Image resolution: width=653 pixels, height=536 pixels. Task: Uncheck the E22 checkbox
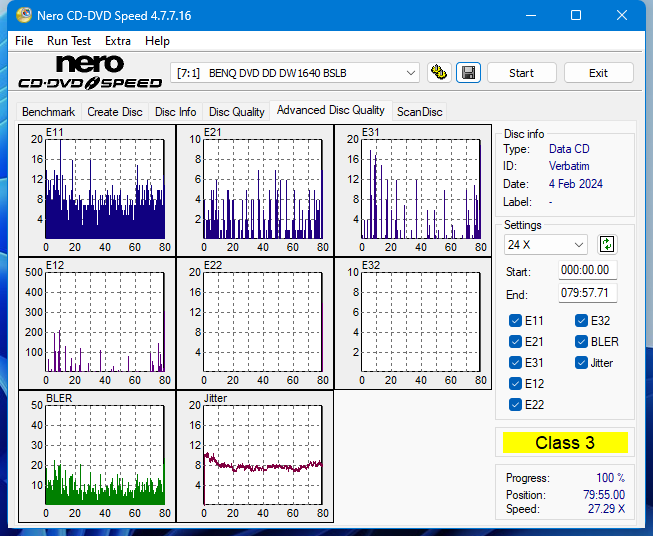pos(515,404)
